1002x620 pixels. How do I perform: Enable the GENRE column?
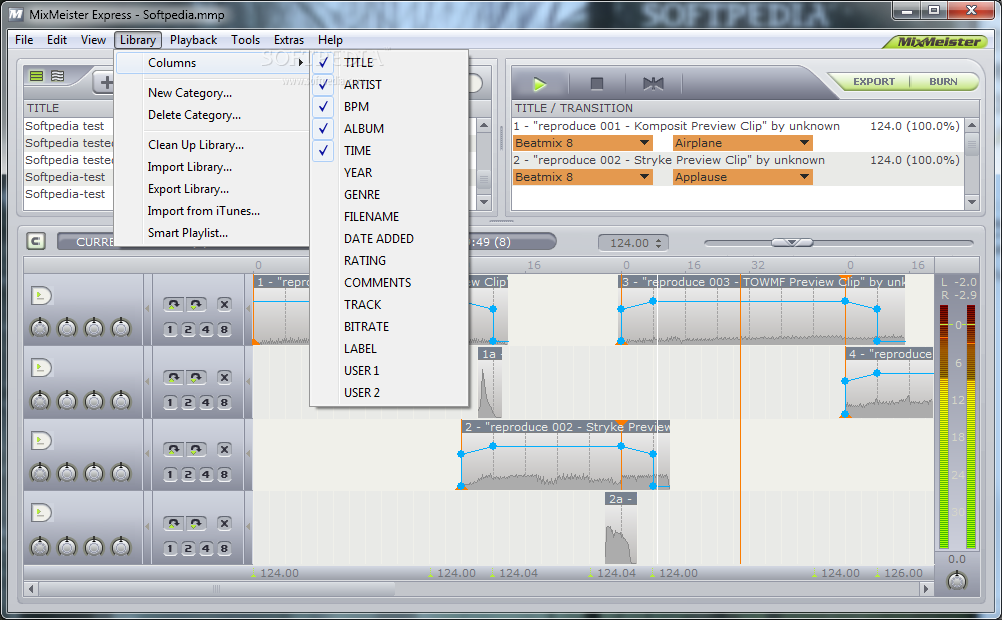coord(389,195)
